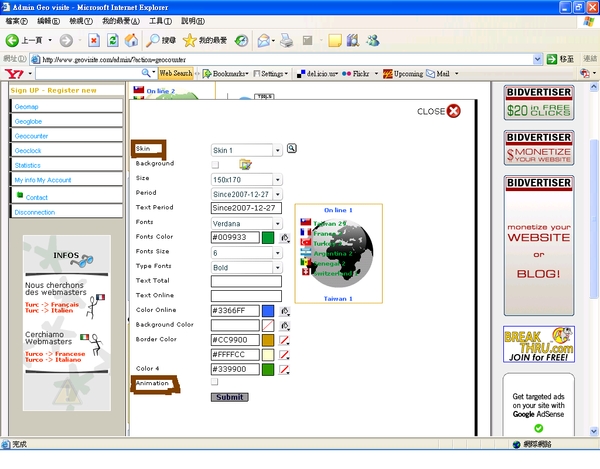This screenshot has height=469, width=600.
Task: Open color picker icon for Fonts Color
Action: coord(285,238)
